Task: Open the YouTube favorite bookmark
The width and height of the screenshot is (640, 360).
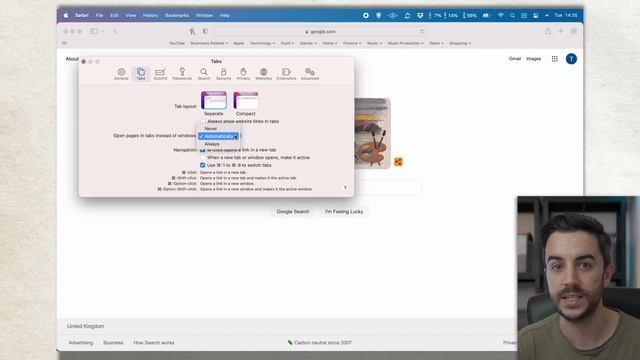Action: tap(177, 43)
